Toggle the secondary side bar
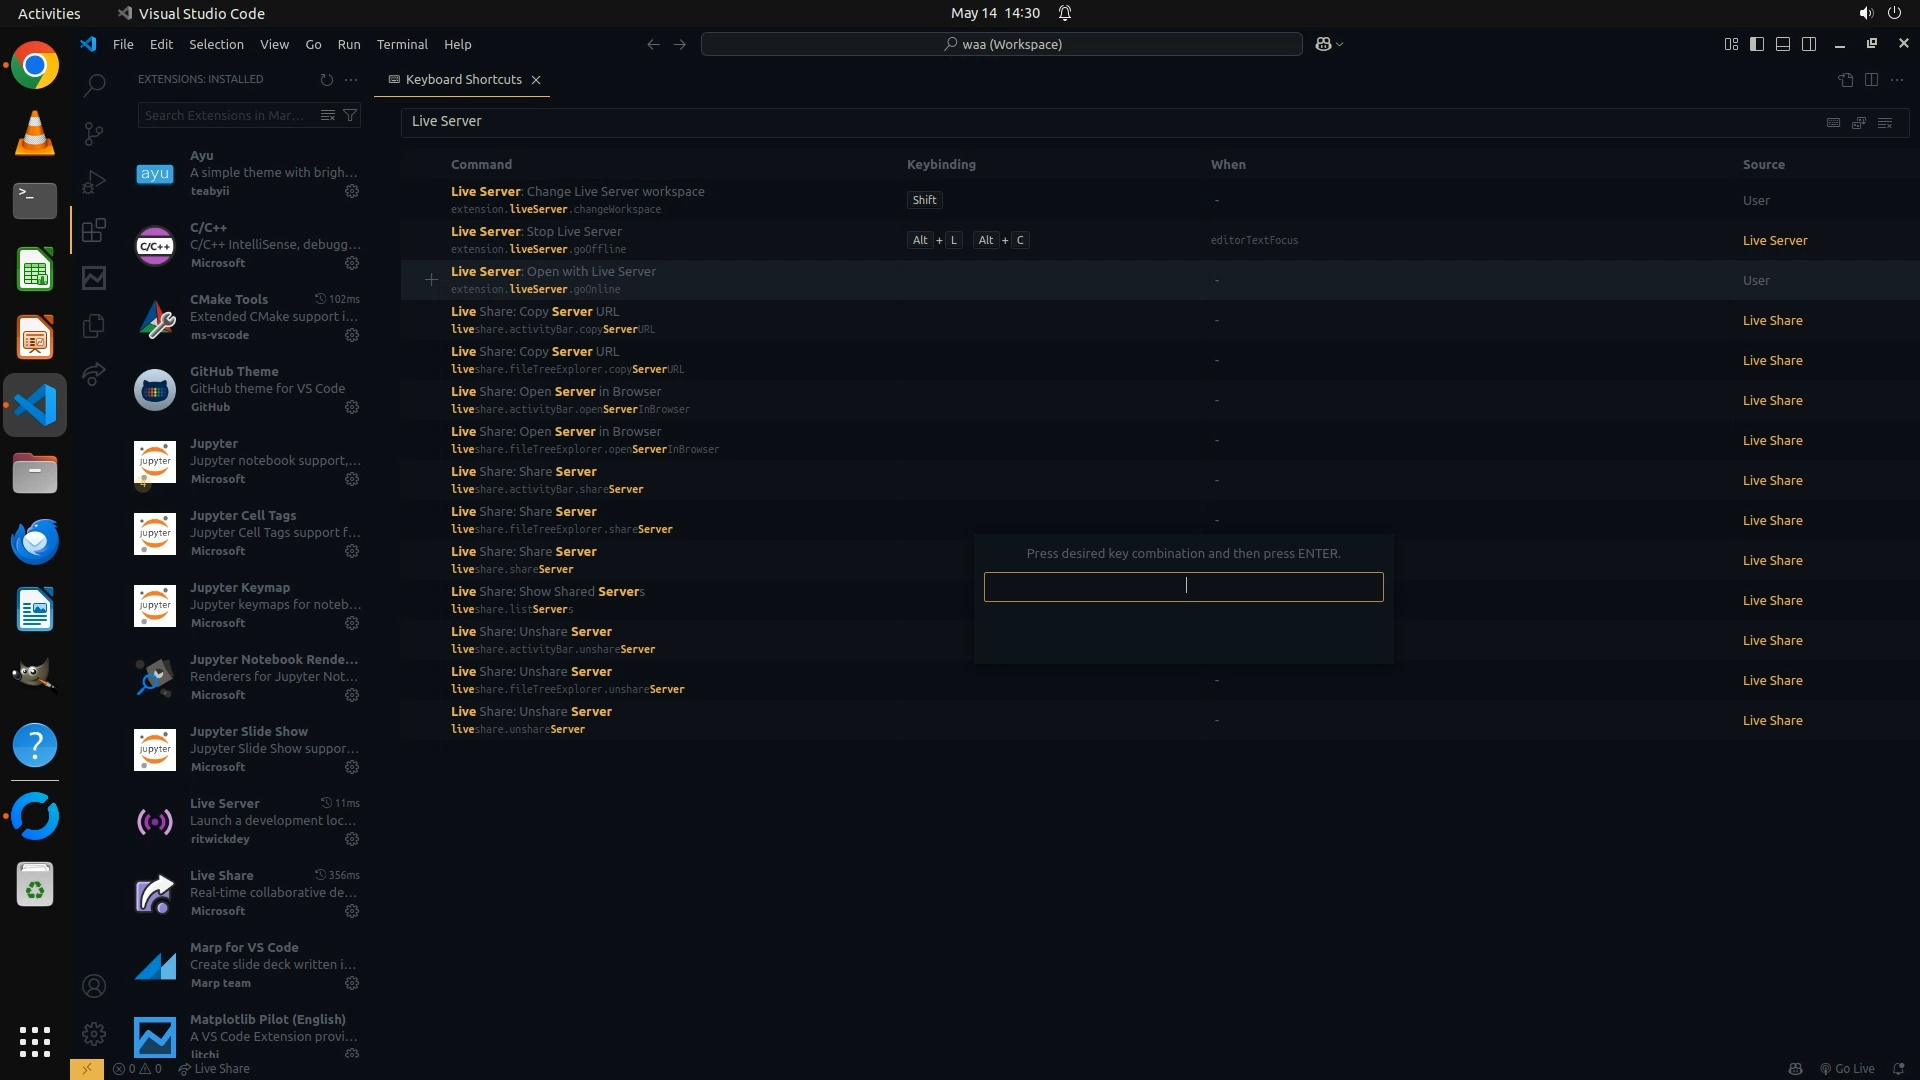Screen dimensions: 1920x1080 [1809, 44]
